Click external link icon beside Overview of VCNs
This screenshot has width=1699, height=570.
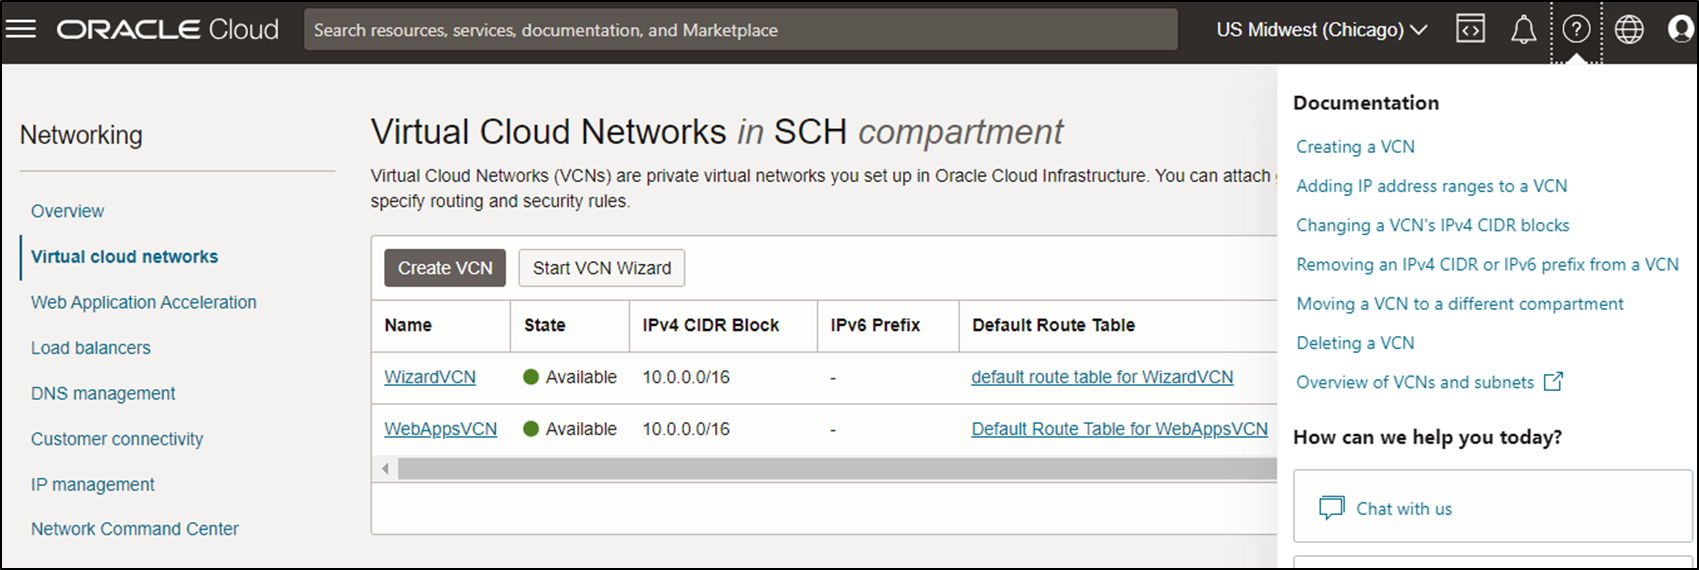click(x=1553, y=381)
